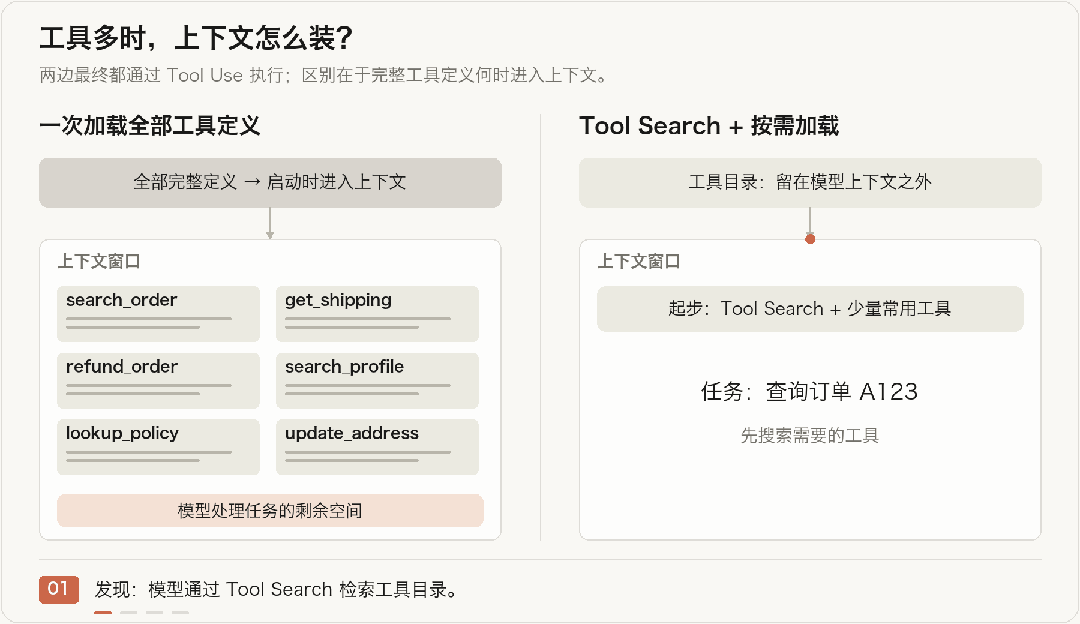The height and width of the screenshot is (624, 1080).
Task: Click the text 任务：查询订单 A123
Action: click(x=810, y=392)
